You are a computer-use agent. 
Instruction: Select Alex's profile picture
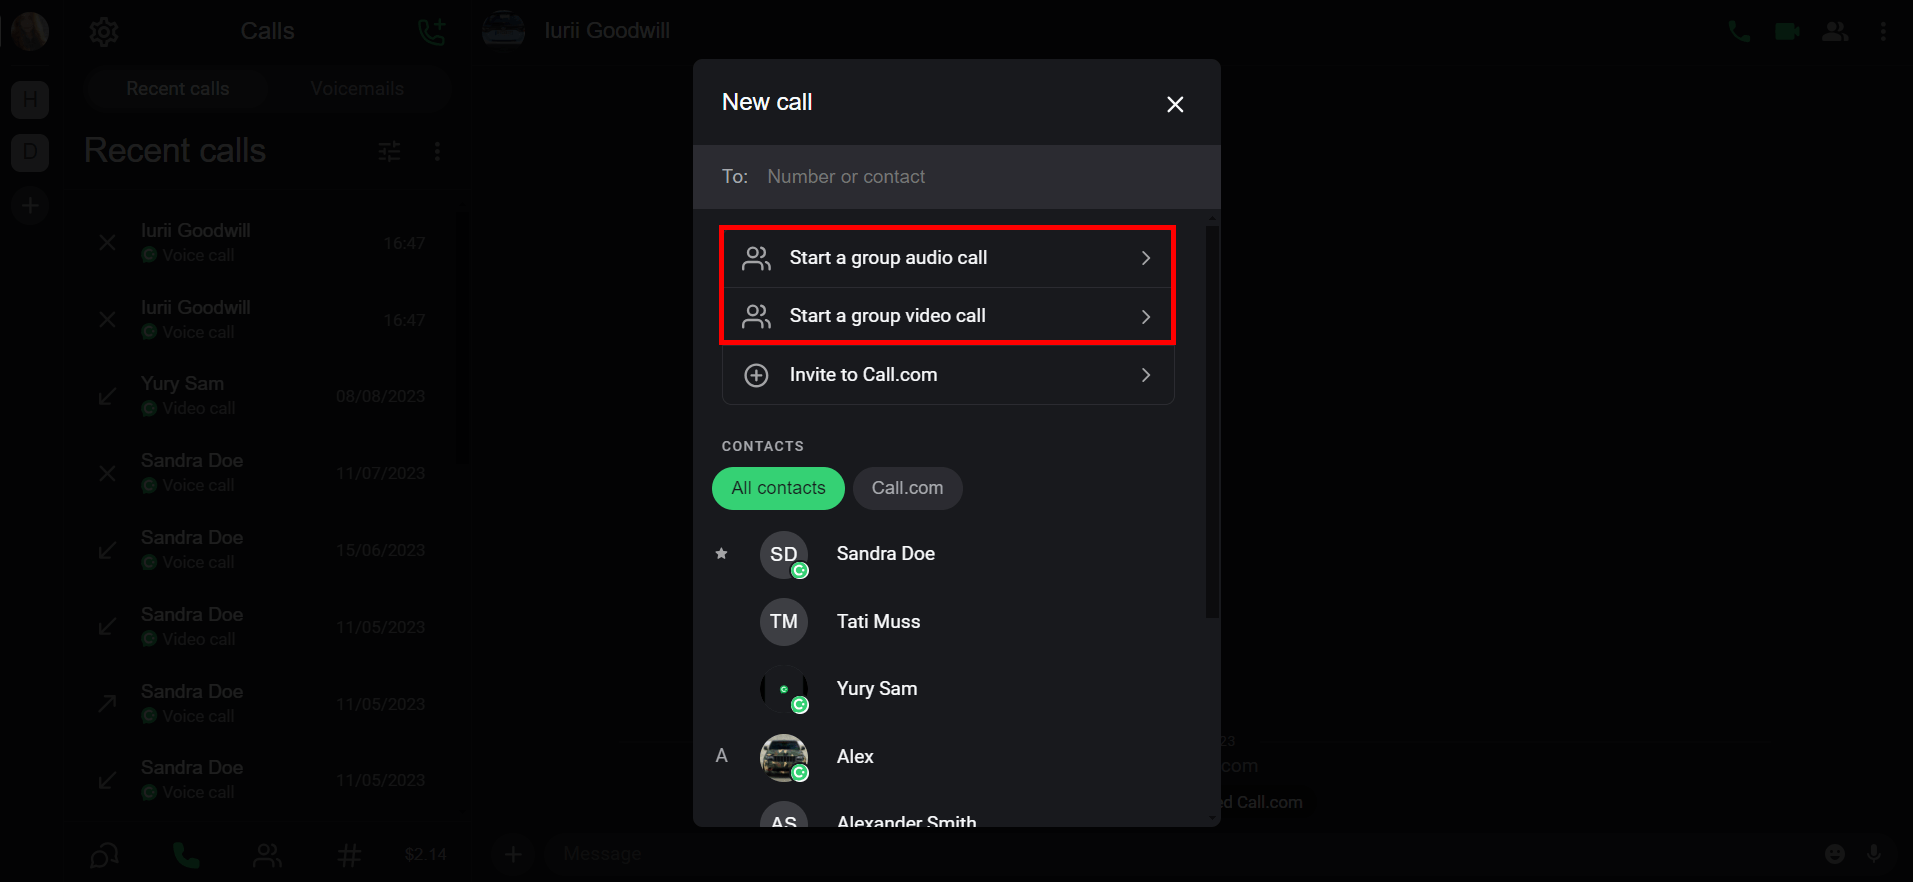tap(784, 757)
